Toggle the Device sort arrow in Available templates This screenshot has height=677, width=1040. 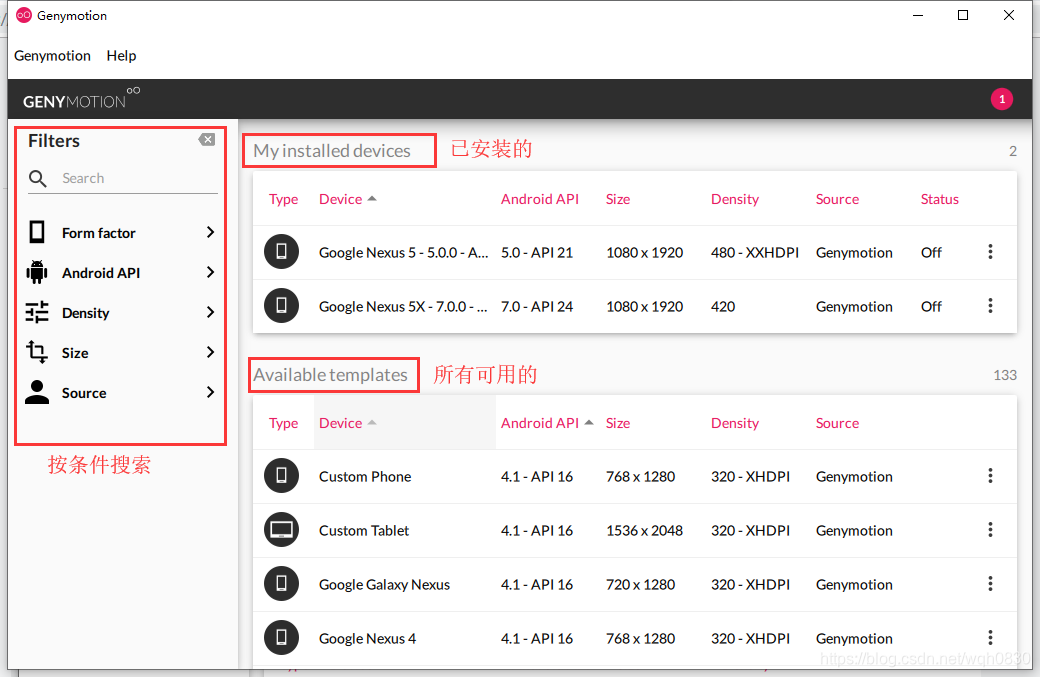click(x=372, y=422)
